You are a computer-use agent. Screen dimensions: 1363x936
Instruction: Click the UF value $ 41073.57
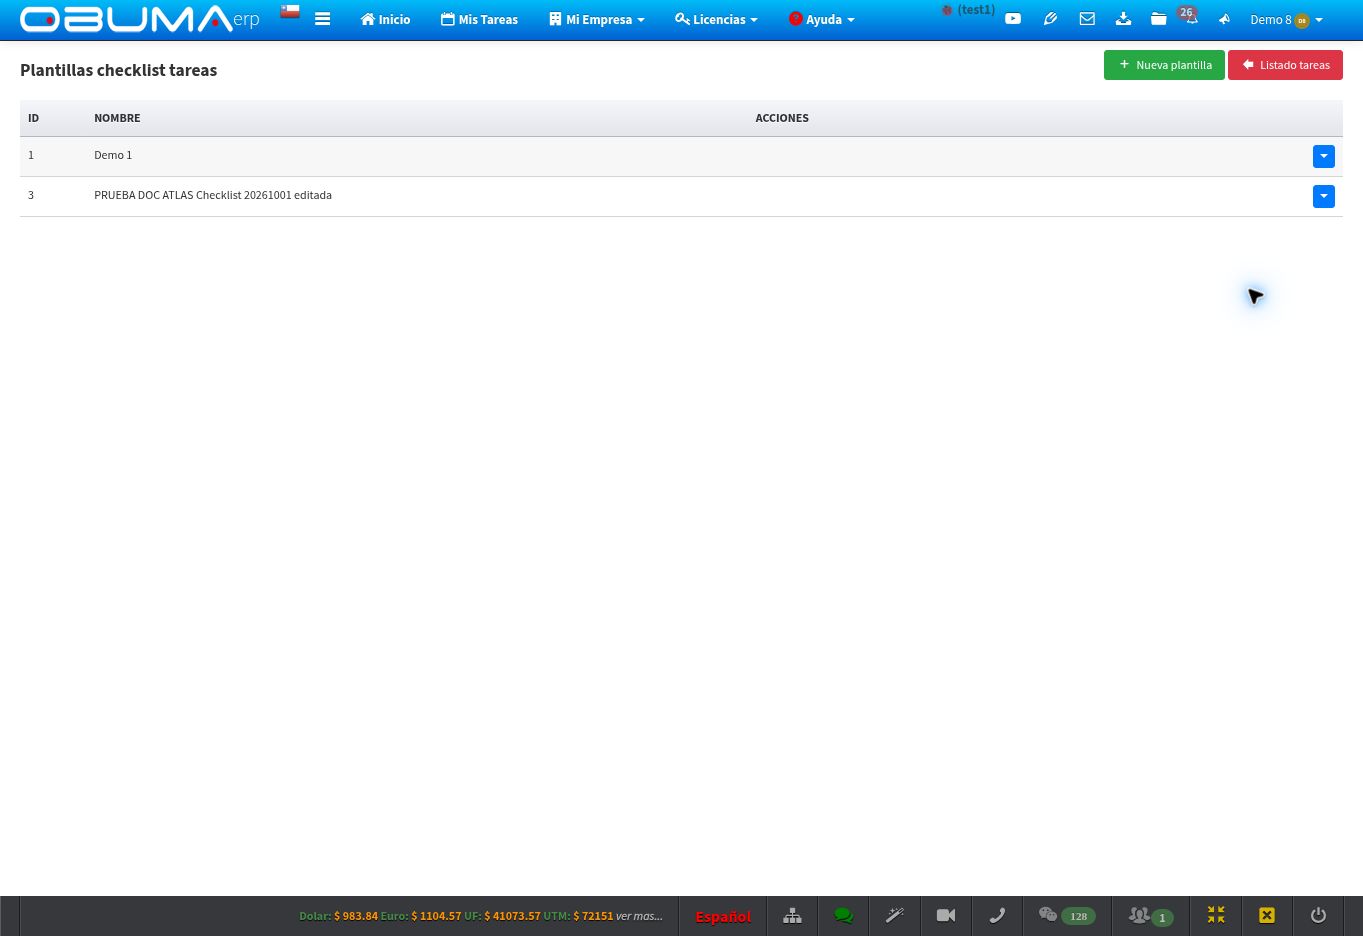512,916
